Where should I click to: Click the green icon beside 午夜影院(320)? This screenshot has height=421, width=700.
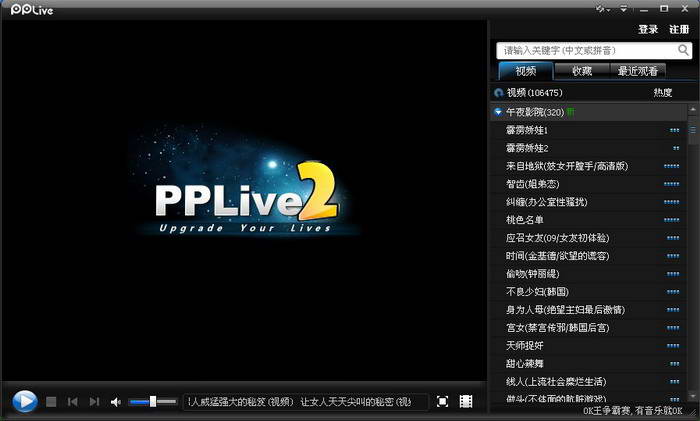point(571,112)
